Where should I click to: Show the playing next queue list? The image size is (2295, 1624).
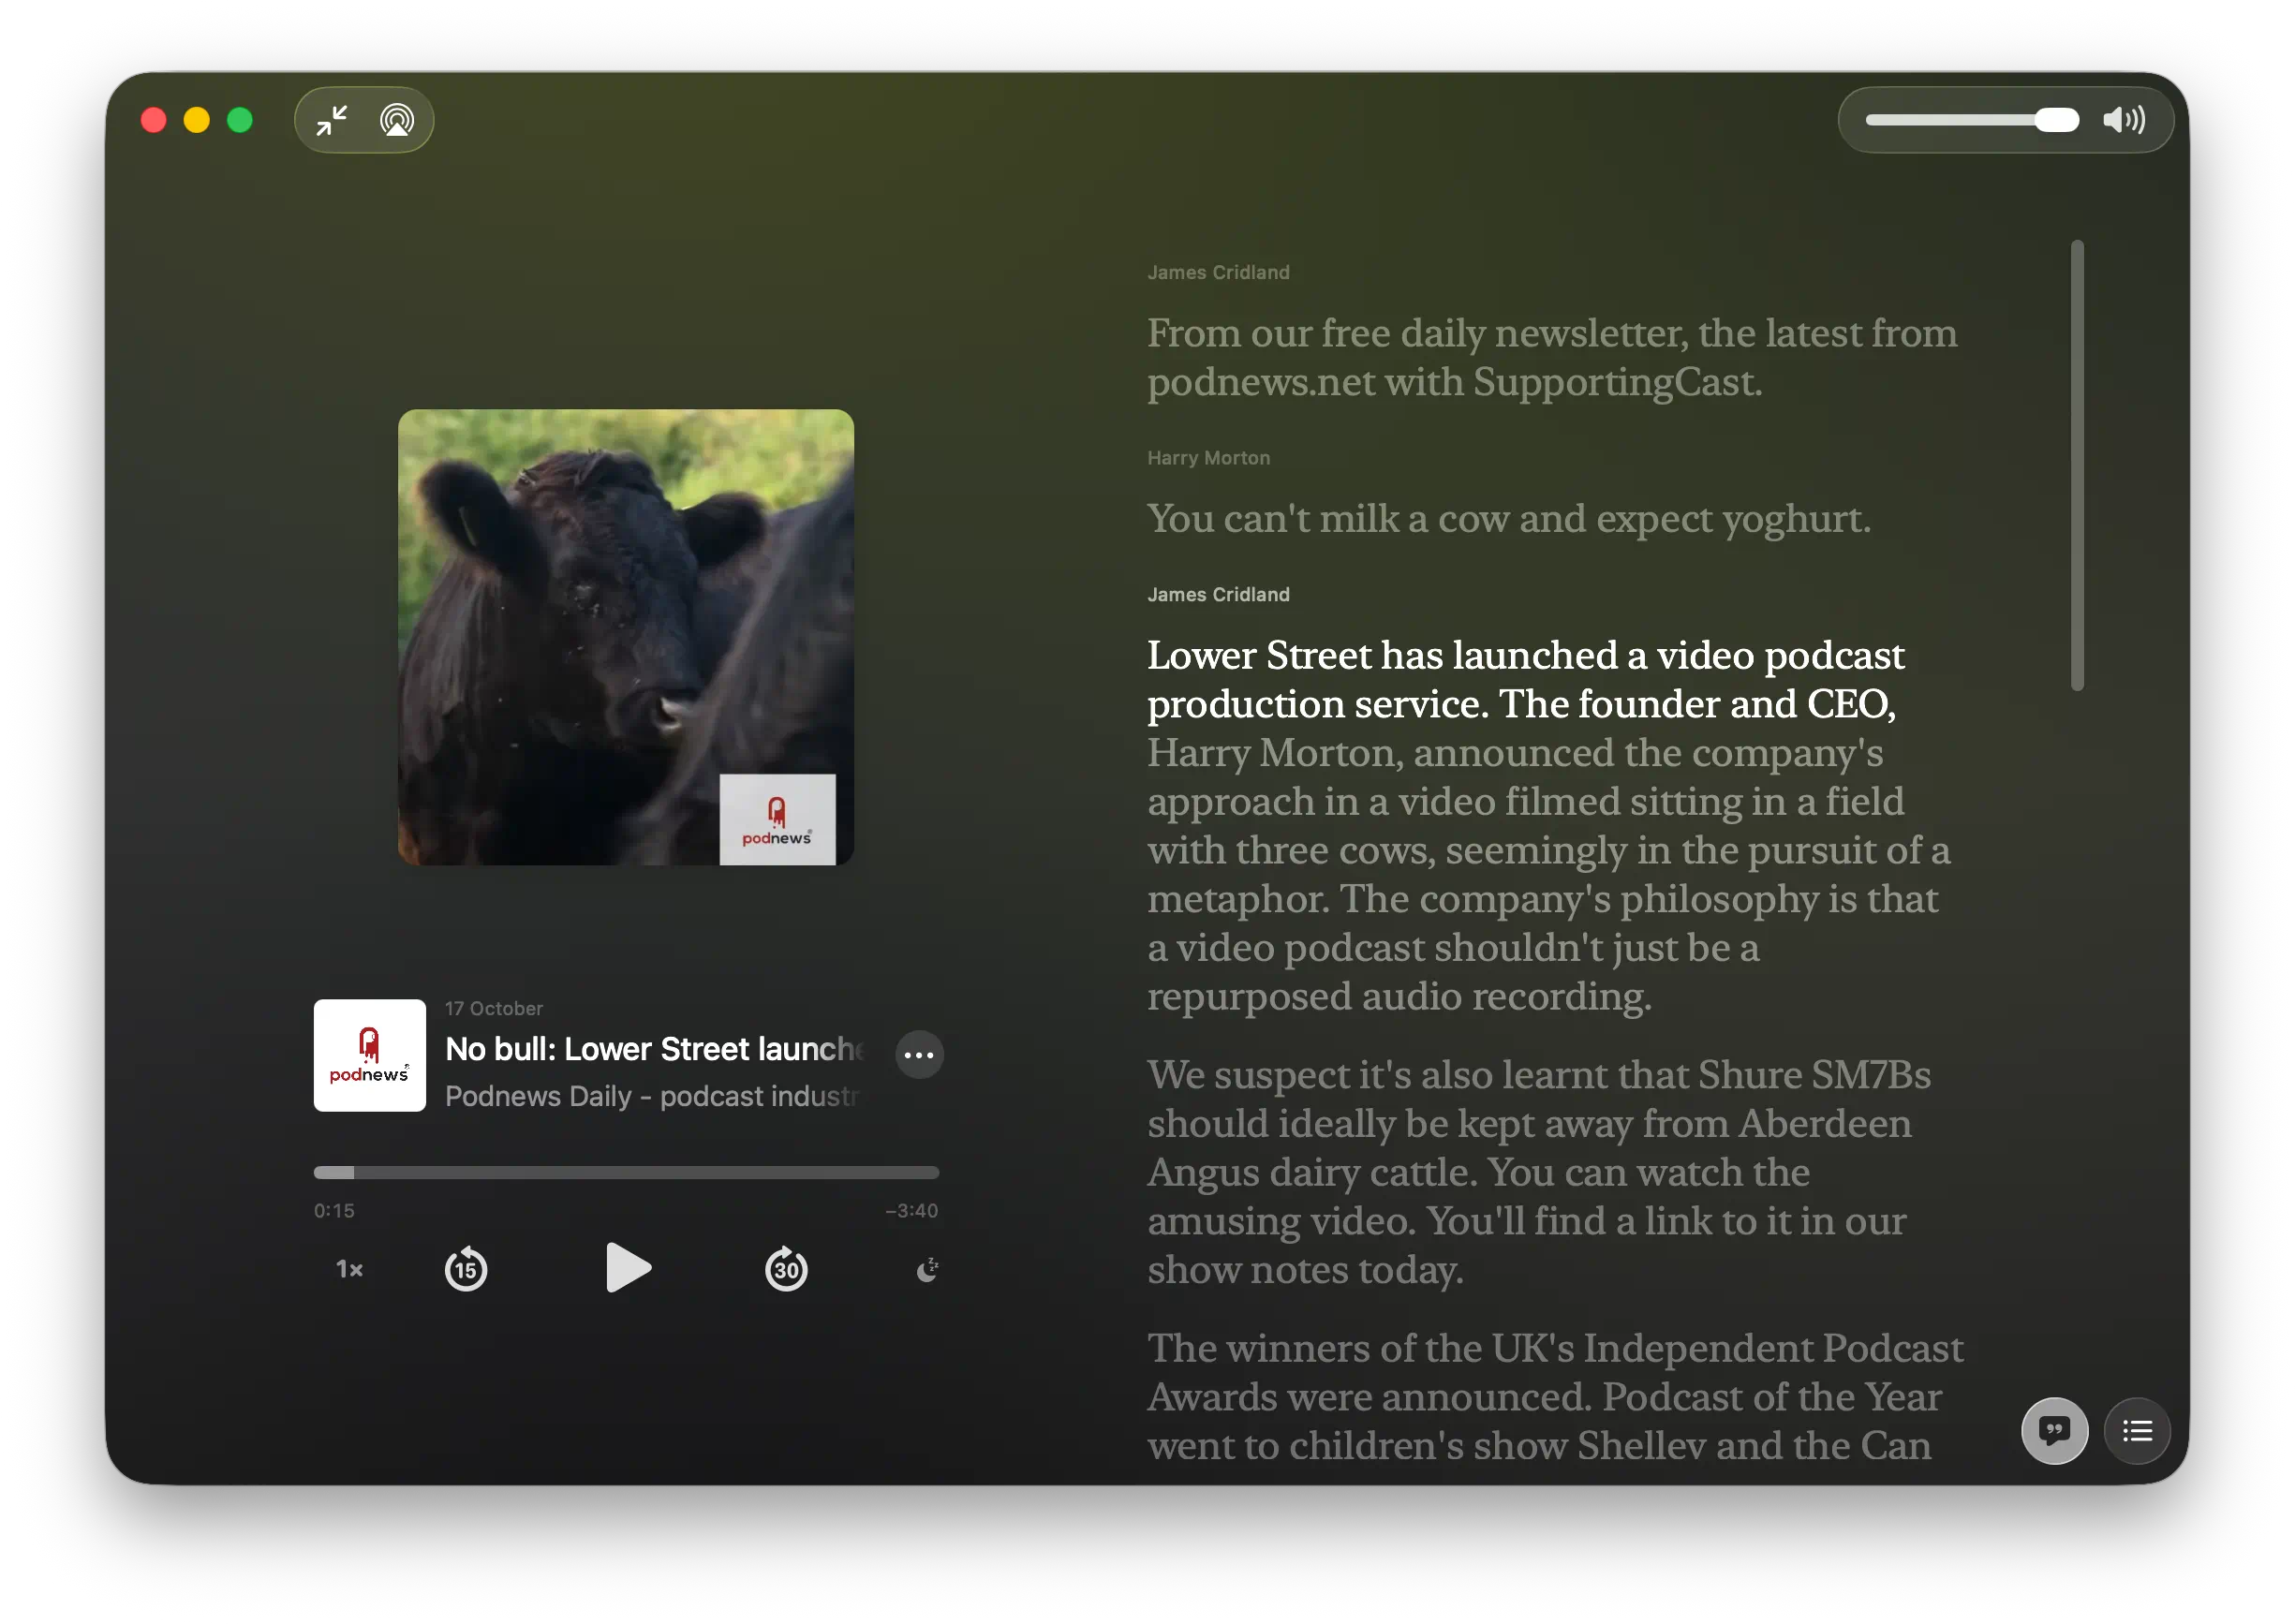2137,1430
